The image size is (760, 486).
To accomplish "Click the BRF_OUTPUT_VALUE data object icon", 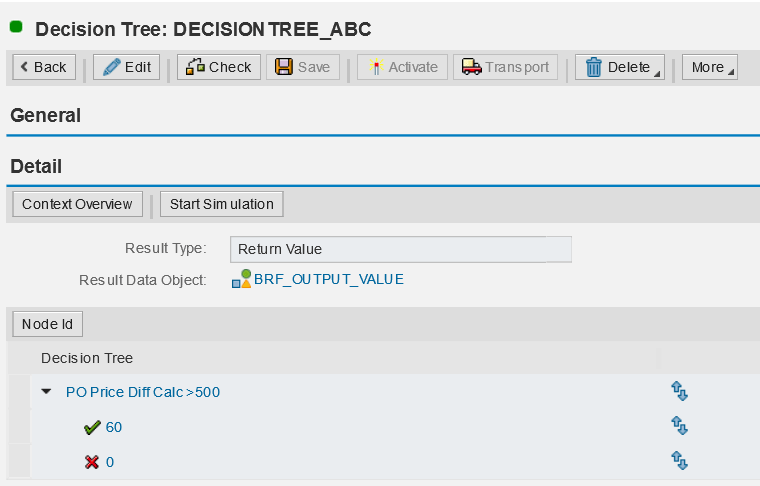I will tap(241, 279).
